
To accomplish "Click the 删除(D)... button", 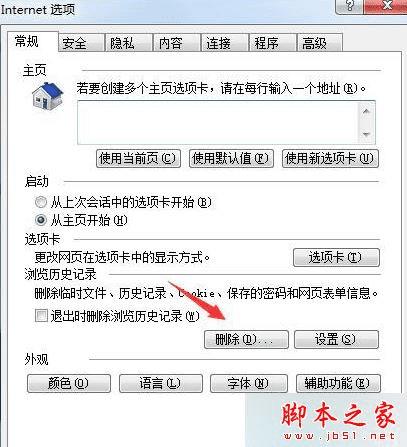I will tap(246, 340).
